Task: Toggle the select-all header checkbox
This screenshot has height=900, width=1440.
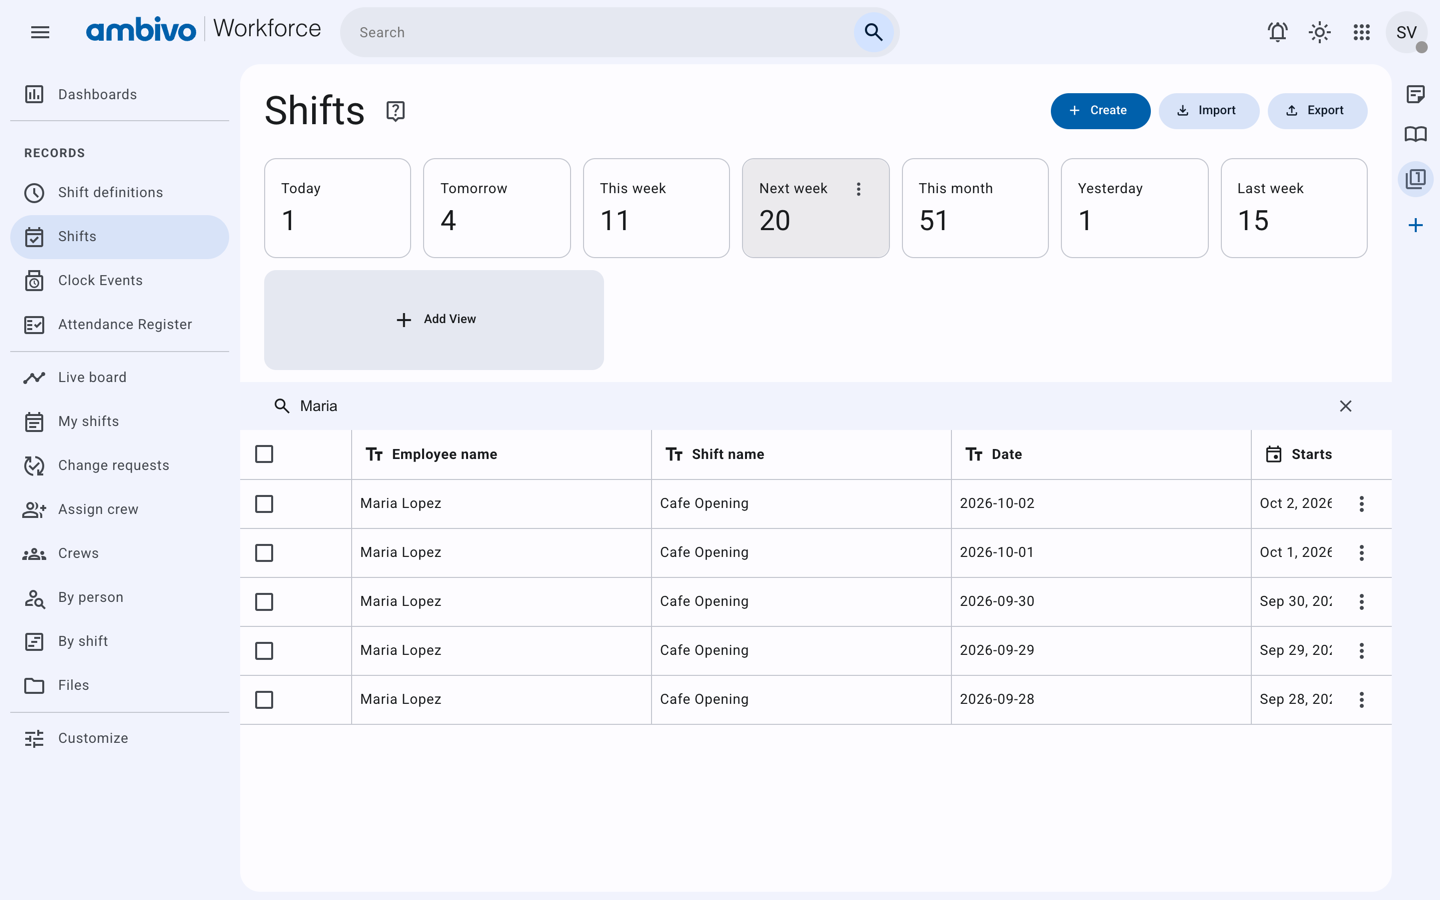Action: 264,454
